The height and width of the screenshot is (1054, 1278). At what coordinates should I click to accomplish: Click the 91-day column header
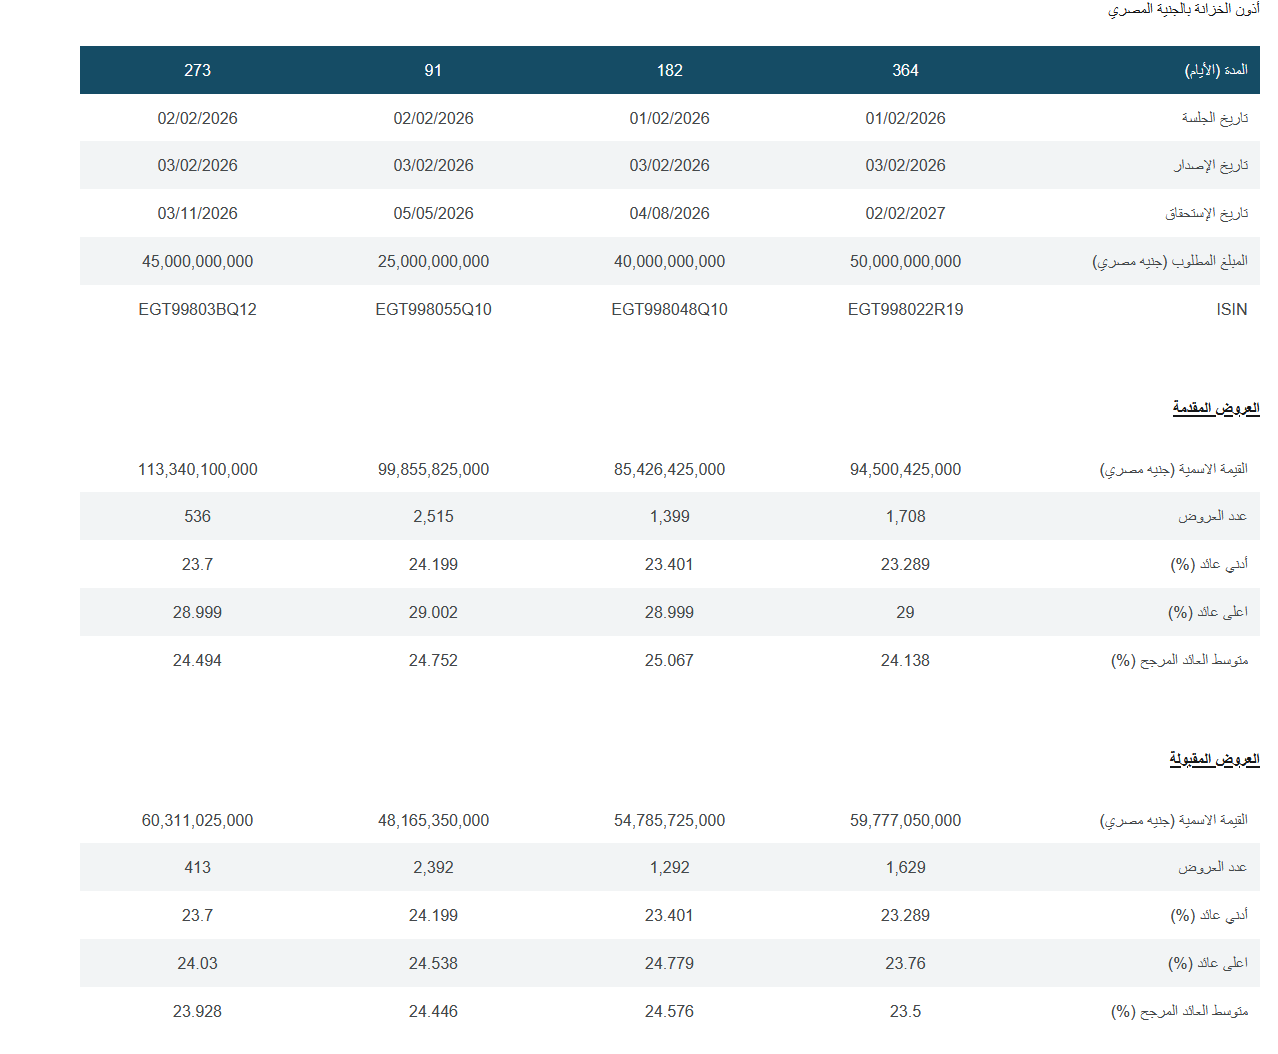point(433,70)
